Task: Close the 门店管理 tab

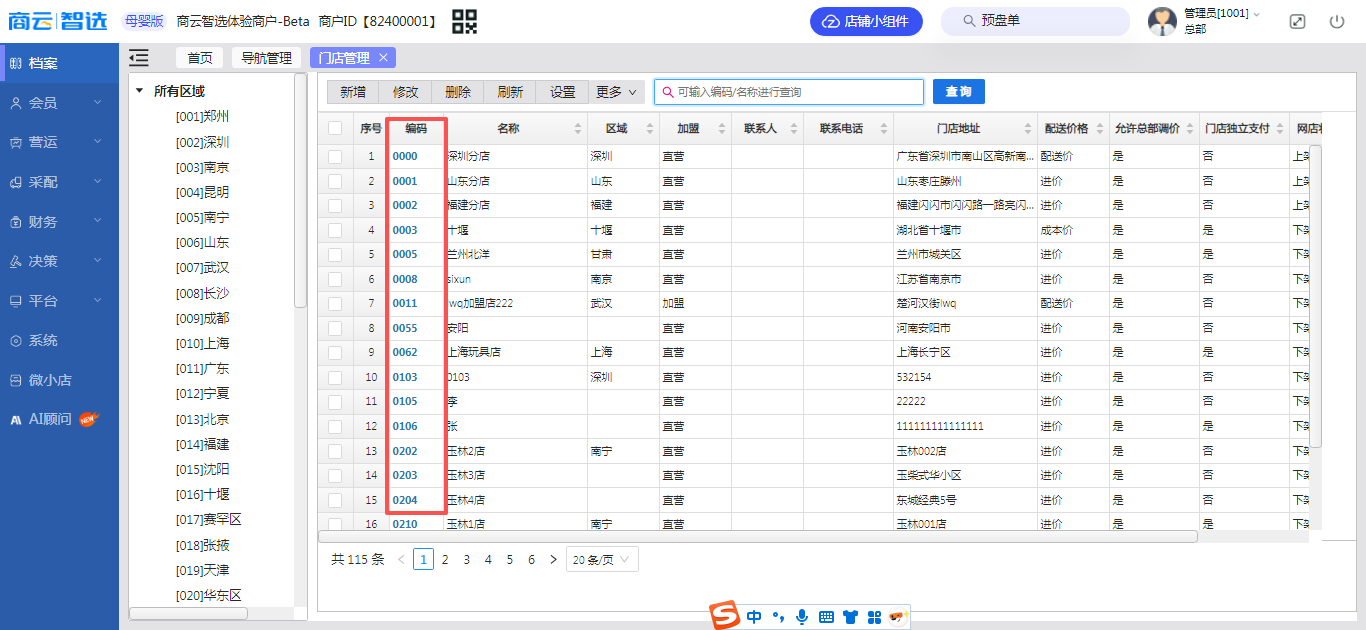Action: 383,58
